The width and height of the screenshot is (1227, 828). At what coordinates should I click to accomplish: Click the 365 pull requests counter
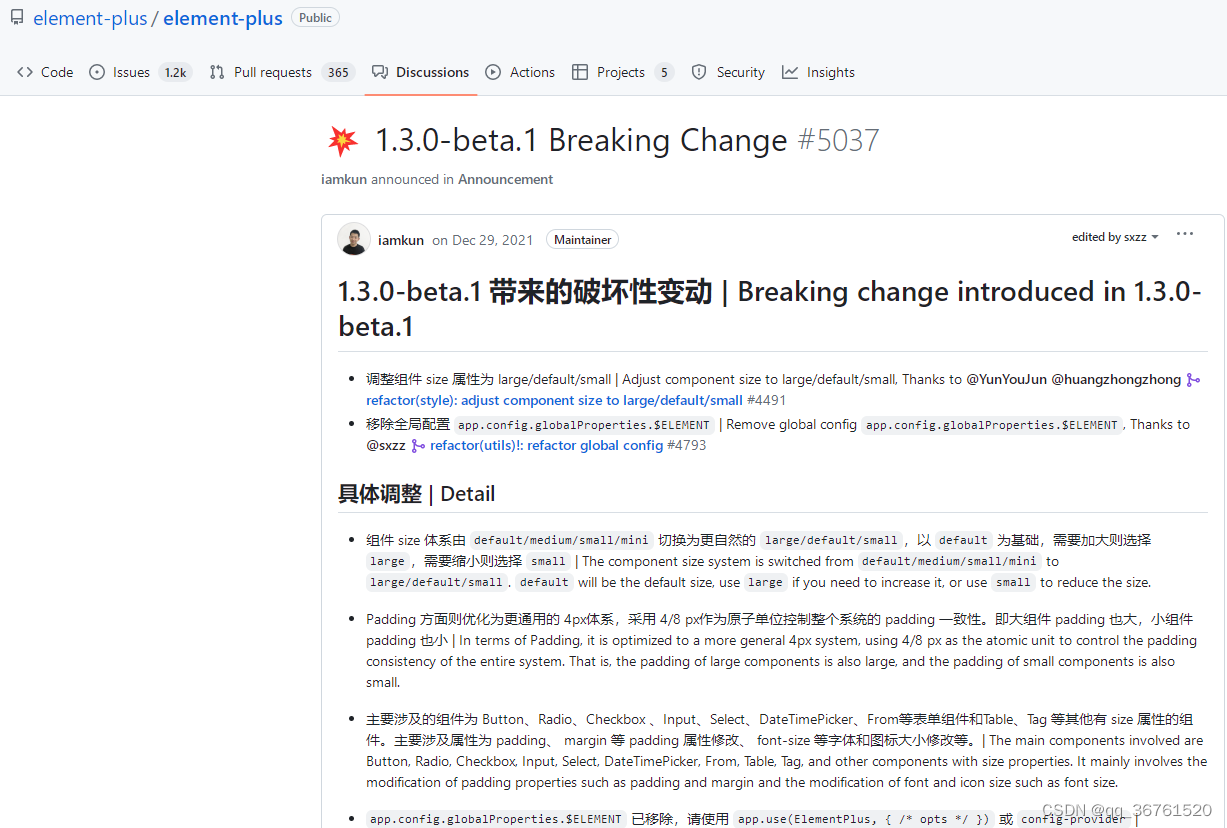(x=338, y=72)
